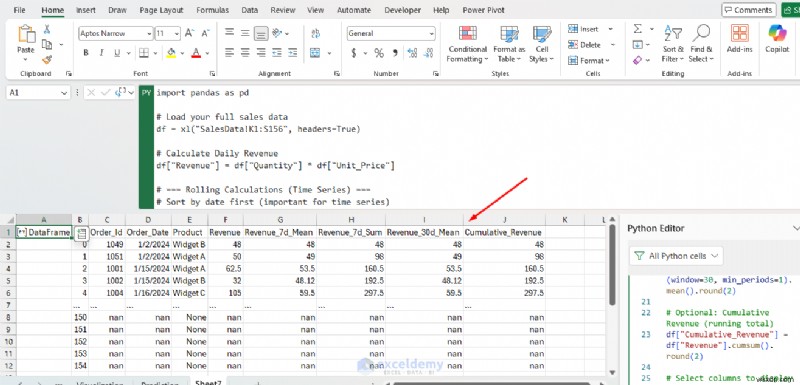The width and height of the screenshot is (800, 385).
Task: Increase font size with larger A
Action: tap(189, 34)
